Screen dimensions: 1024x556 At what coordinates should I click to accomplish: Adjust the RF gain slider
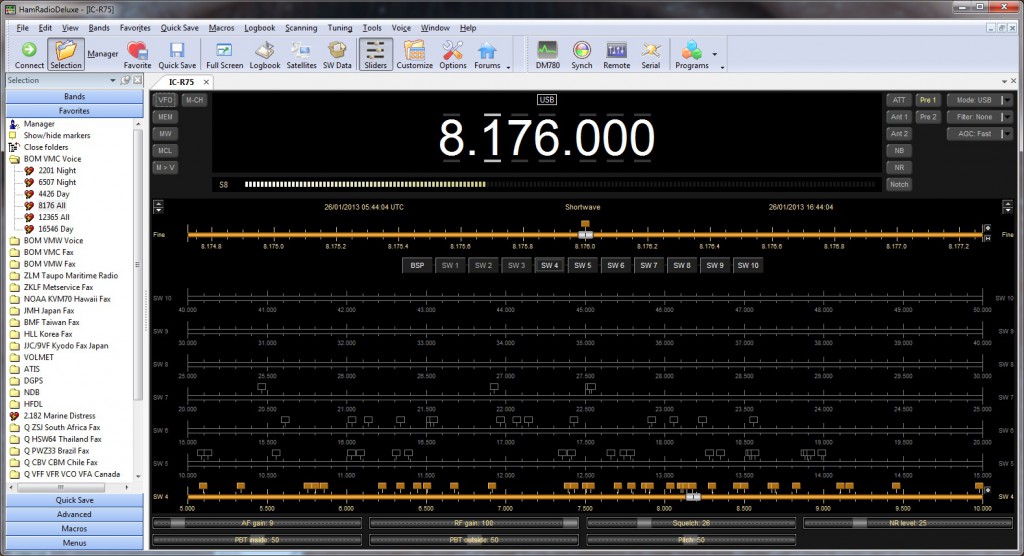pyautogui.click(x=473, y=523)
